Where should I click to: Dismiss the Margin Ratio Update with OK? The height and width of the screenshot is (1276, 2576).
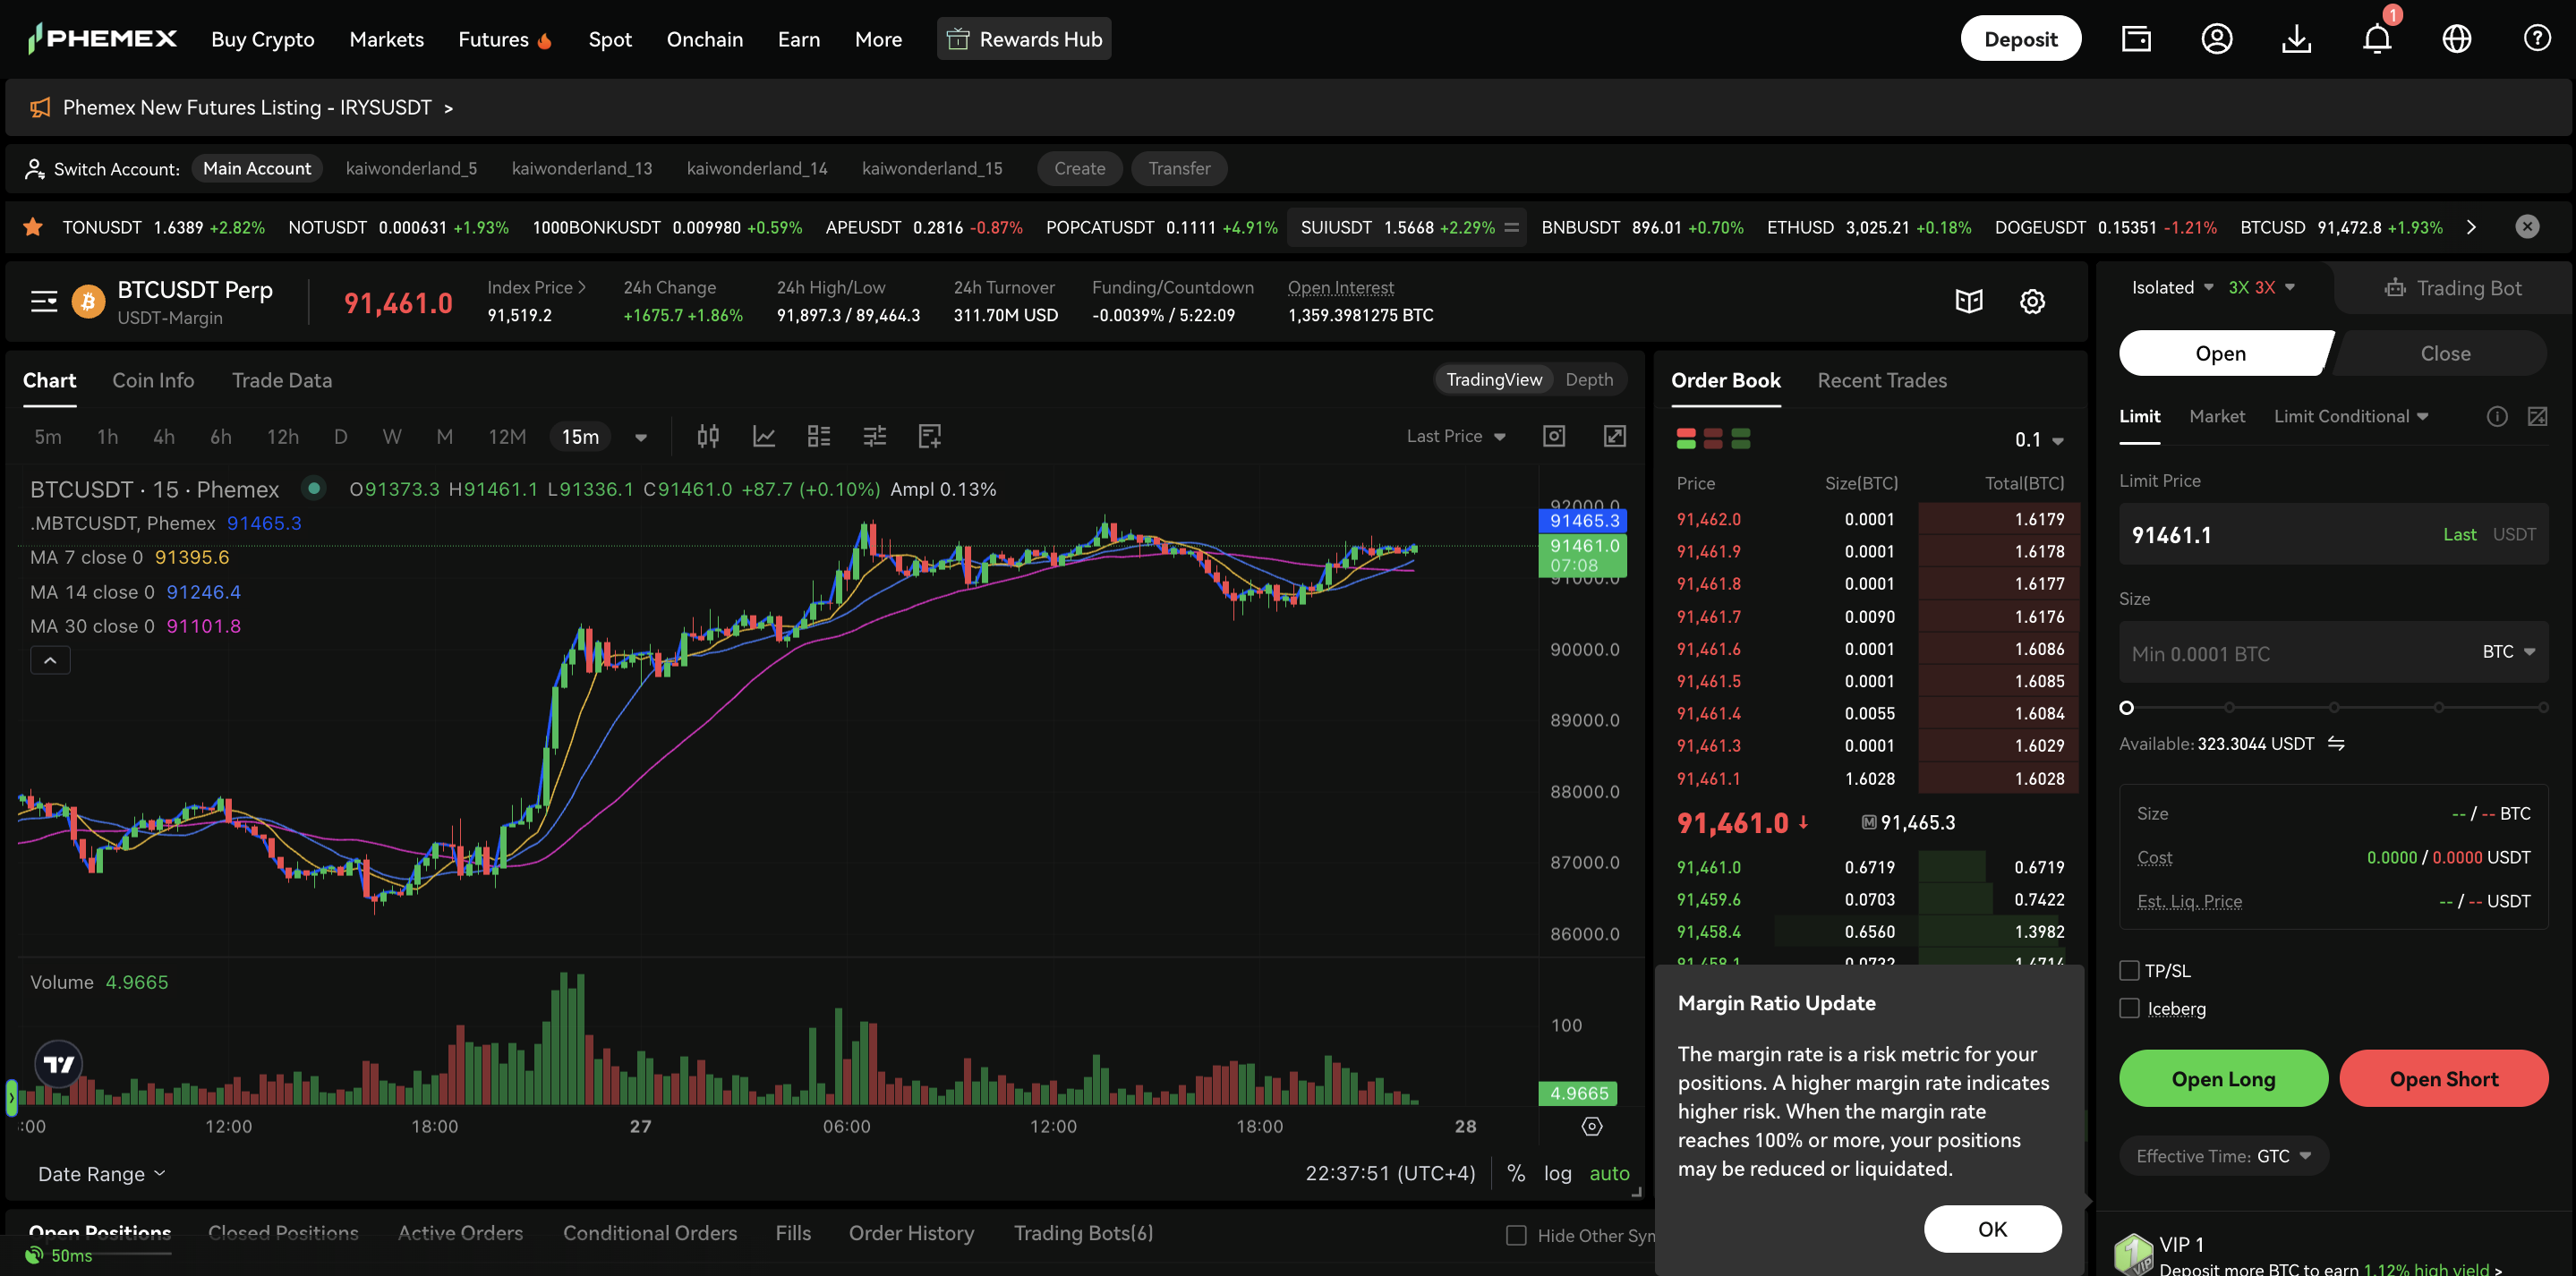(x=1991, y=1228)
